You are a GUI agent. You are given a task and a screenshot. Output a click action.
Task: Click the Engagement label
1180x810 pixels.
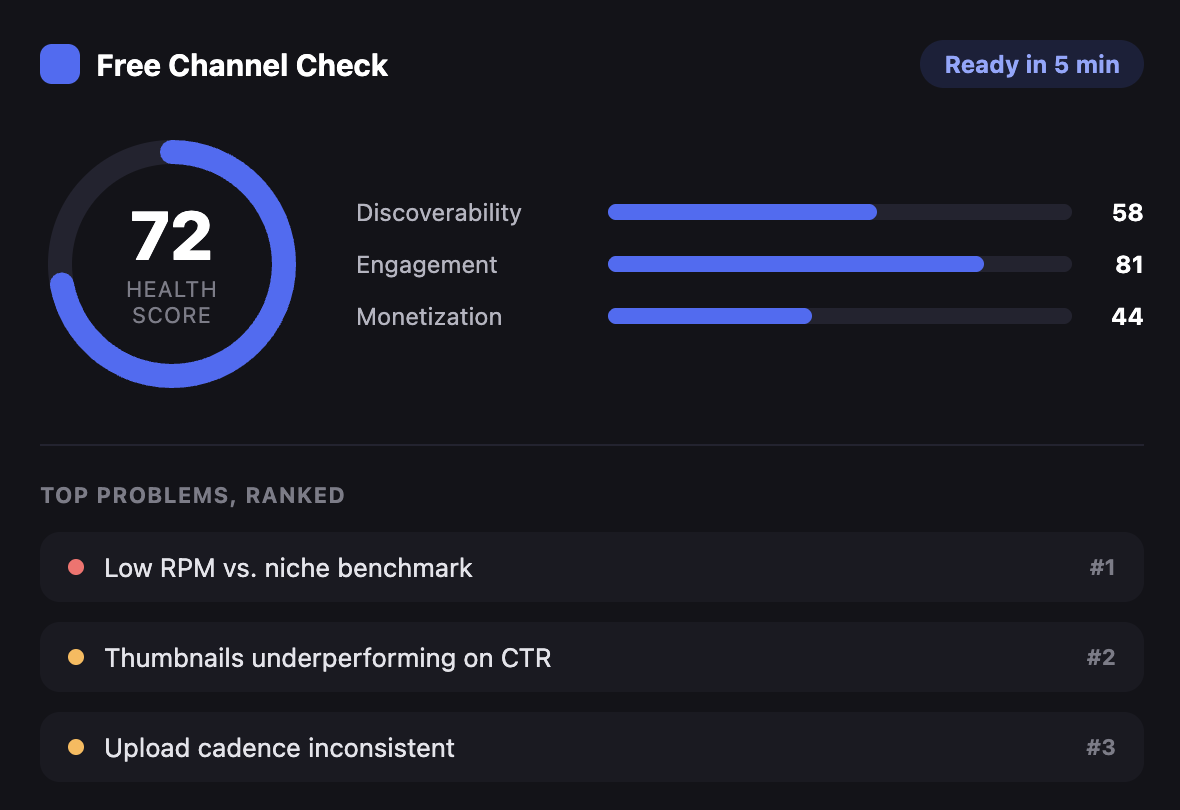click(x=427, y=265)
